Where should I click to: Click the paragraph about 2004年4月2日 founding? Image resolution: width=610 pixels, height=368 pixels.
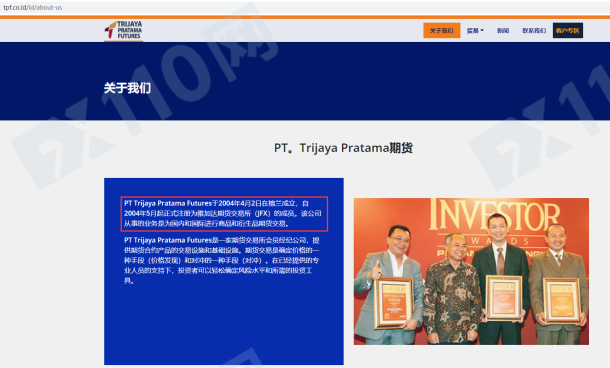223,213
